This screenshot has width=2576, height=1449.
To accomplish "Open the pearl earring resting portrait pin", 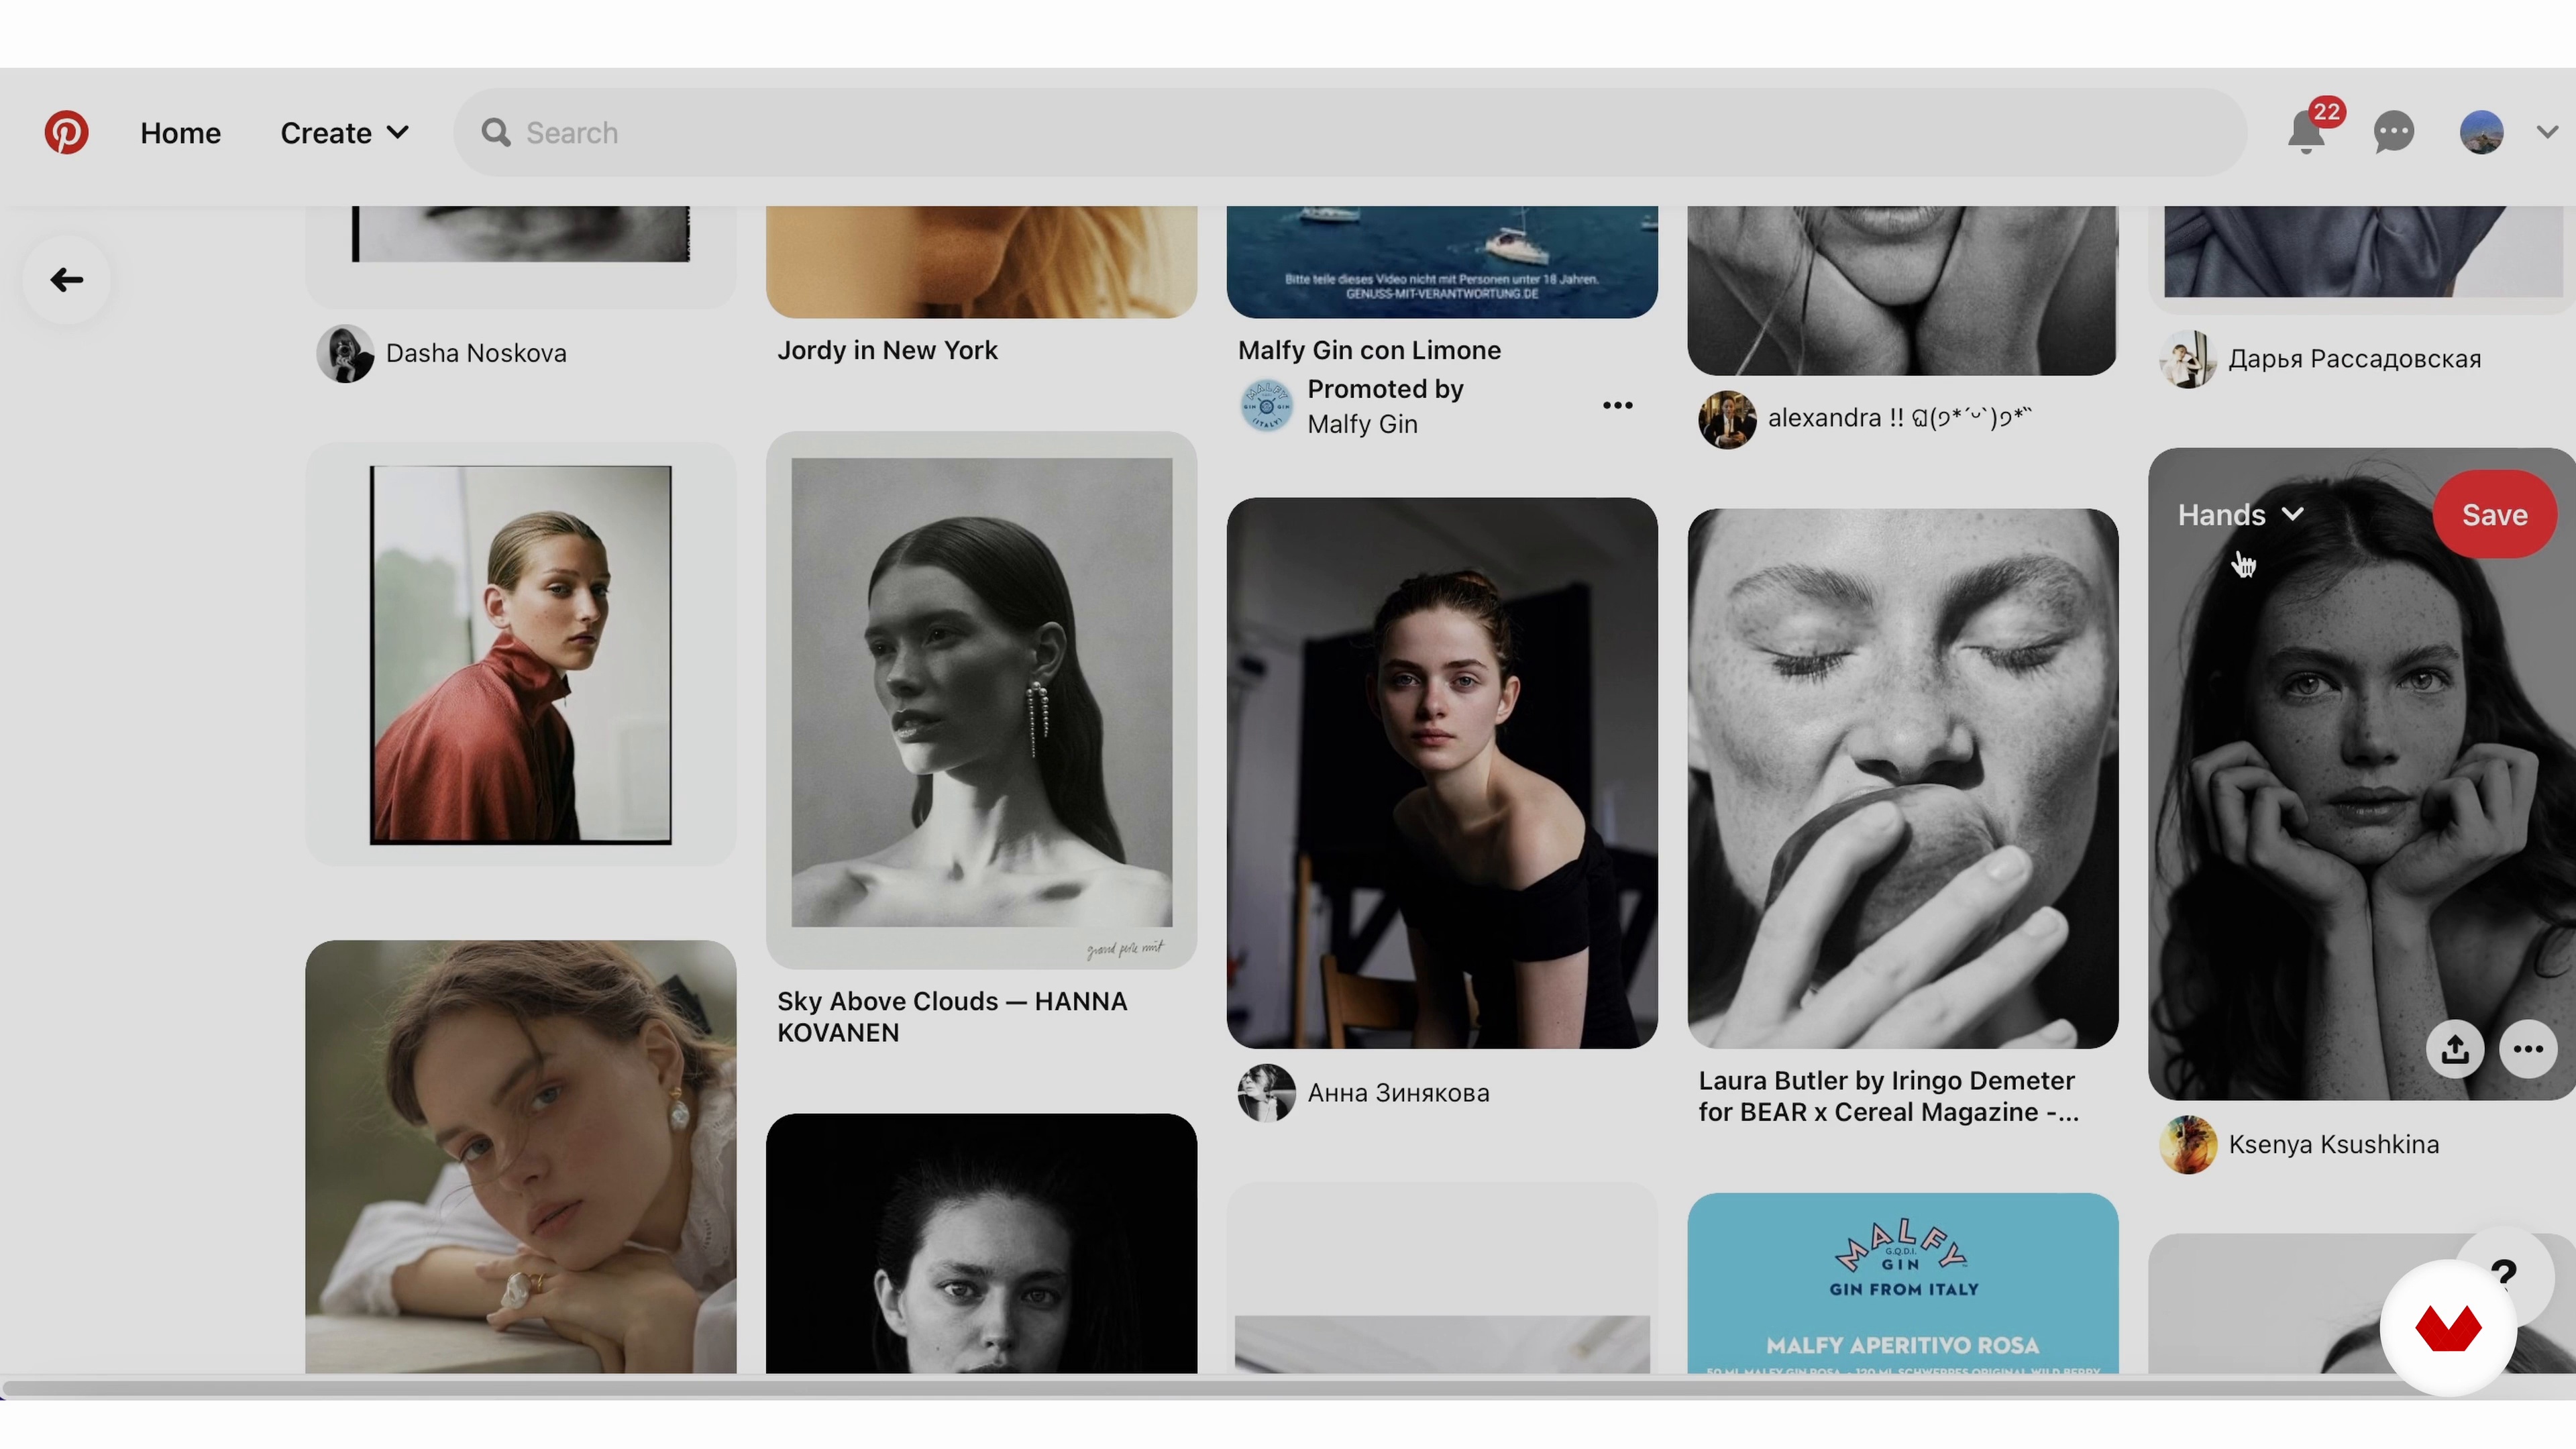I will click(521, 1157).
